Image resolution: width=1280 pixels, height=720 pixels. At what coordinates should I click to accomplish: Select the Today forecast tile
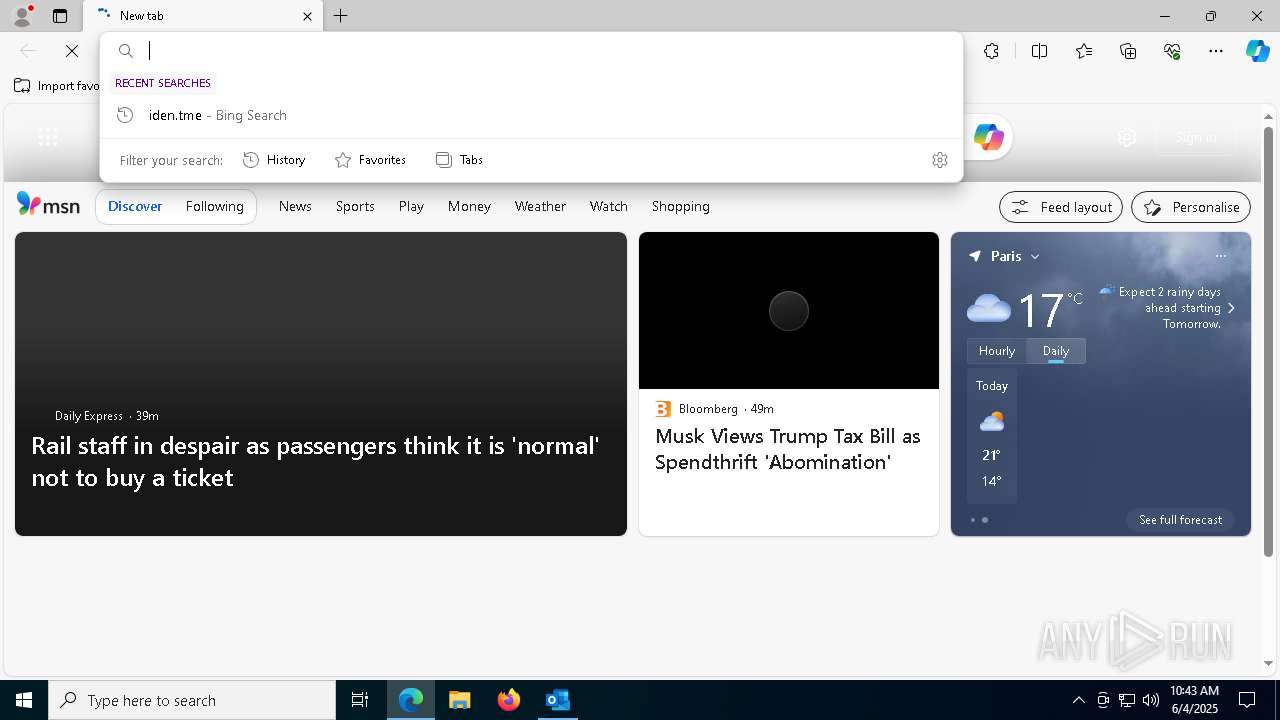point(992,436)
